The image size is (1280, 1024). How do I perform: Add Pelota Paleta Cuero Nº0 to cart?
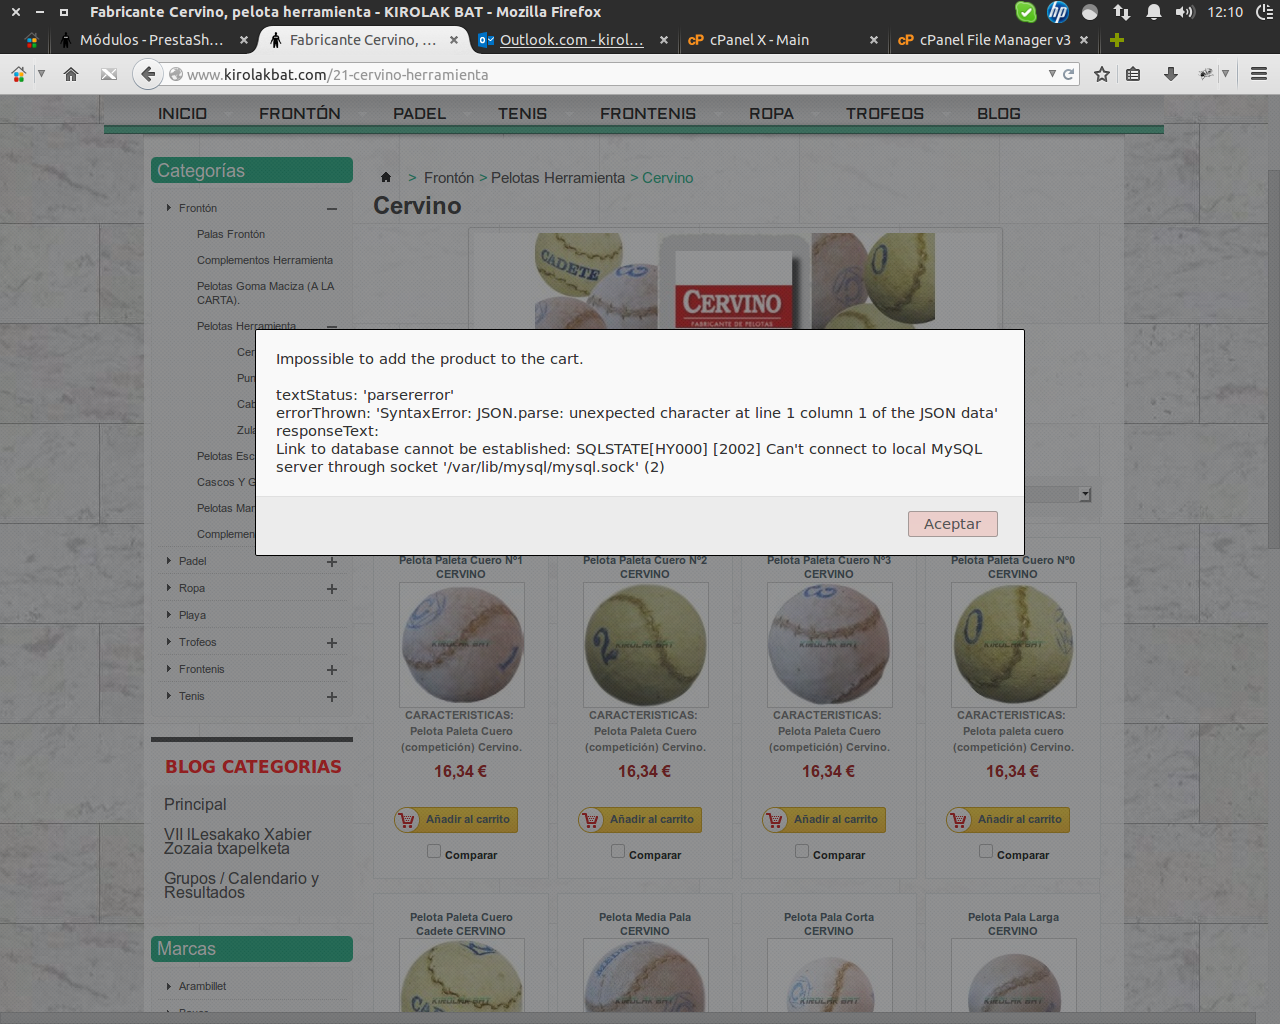coord(1008,820)
